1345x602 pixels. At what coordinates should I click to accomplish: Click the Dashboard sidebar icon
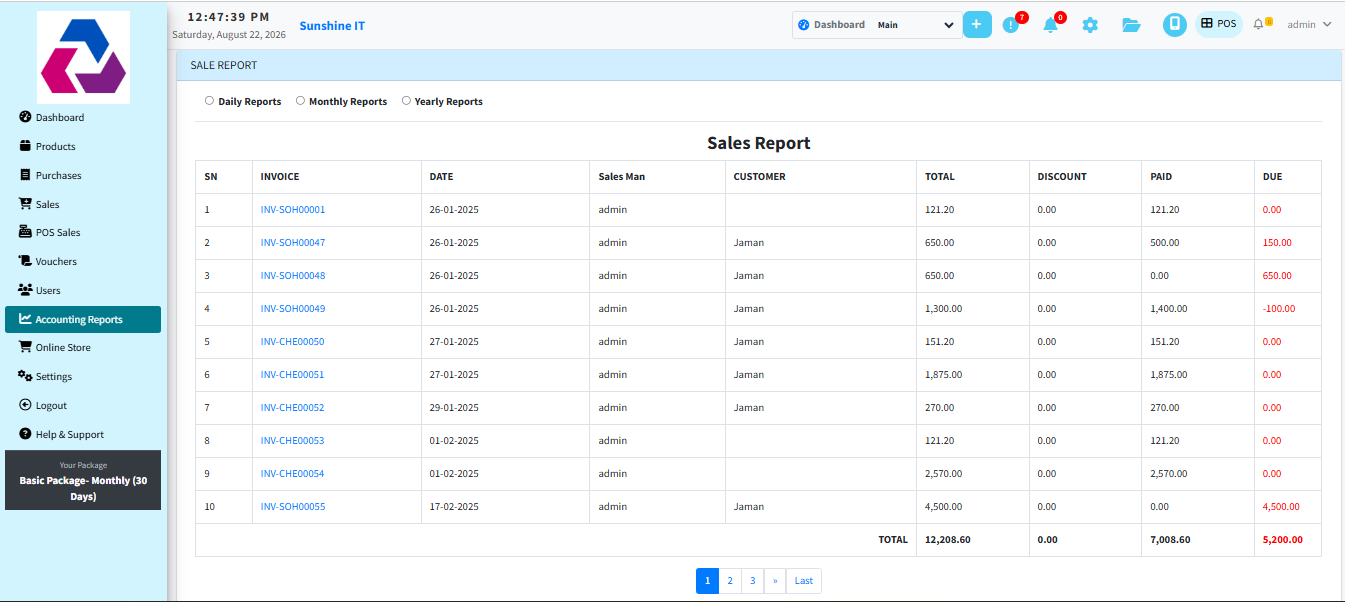pos(26,117)
